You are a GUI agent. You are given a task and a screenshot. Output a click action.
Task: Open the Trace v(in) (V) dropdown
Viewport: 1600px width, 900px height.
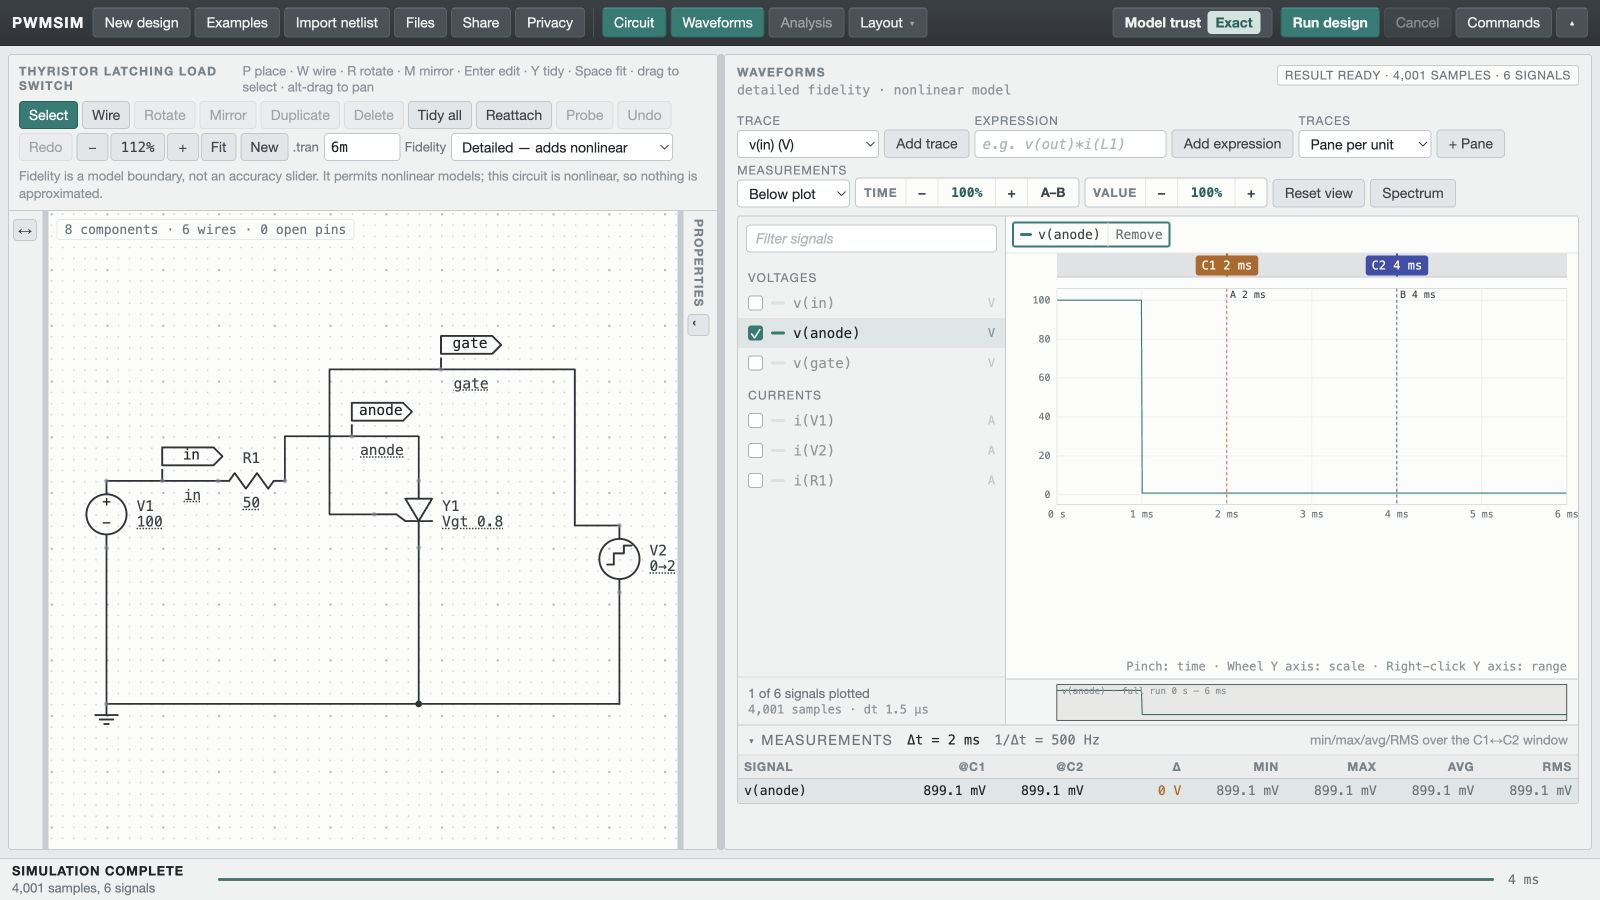click(x=808, y=144)
